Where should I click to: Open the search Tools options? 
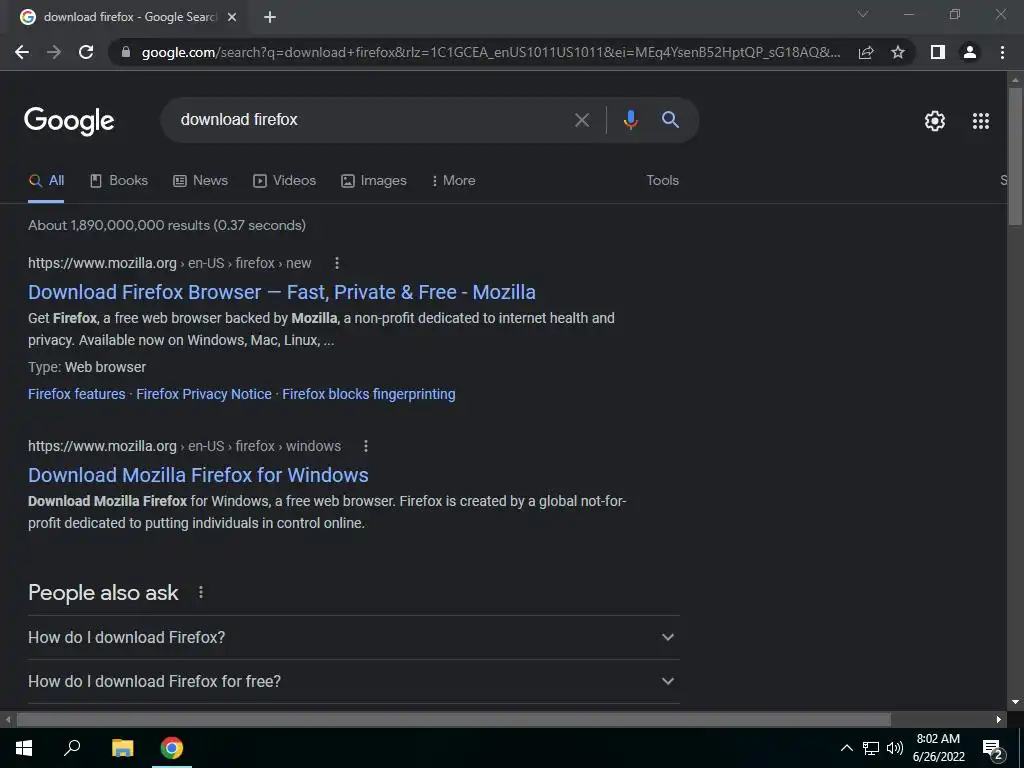(662, 181)
